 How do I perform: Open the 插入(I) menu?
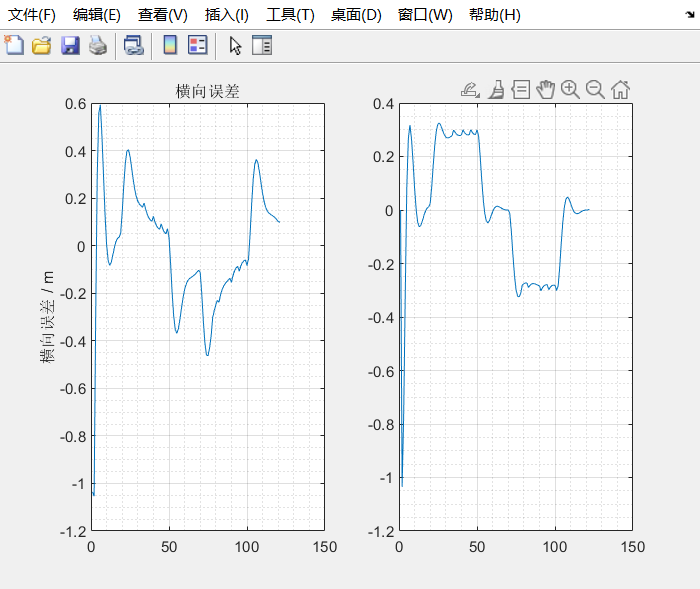coord(227,15)
